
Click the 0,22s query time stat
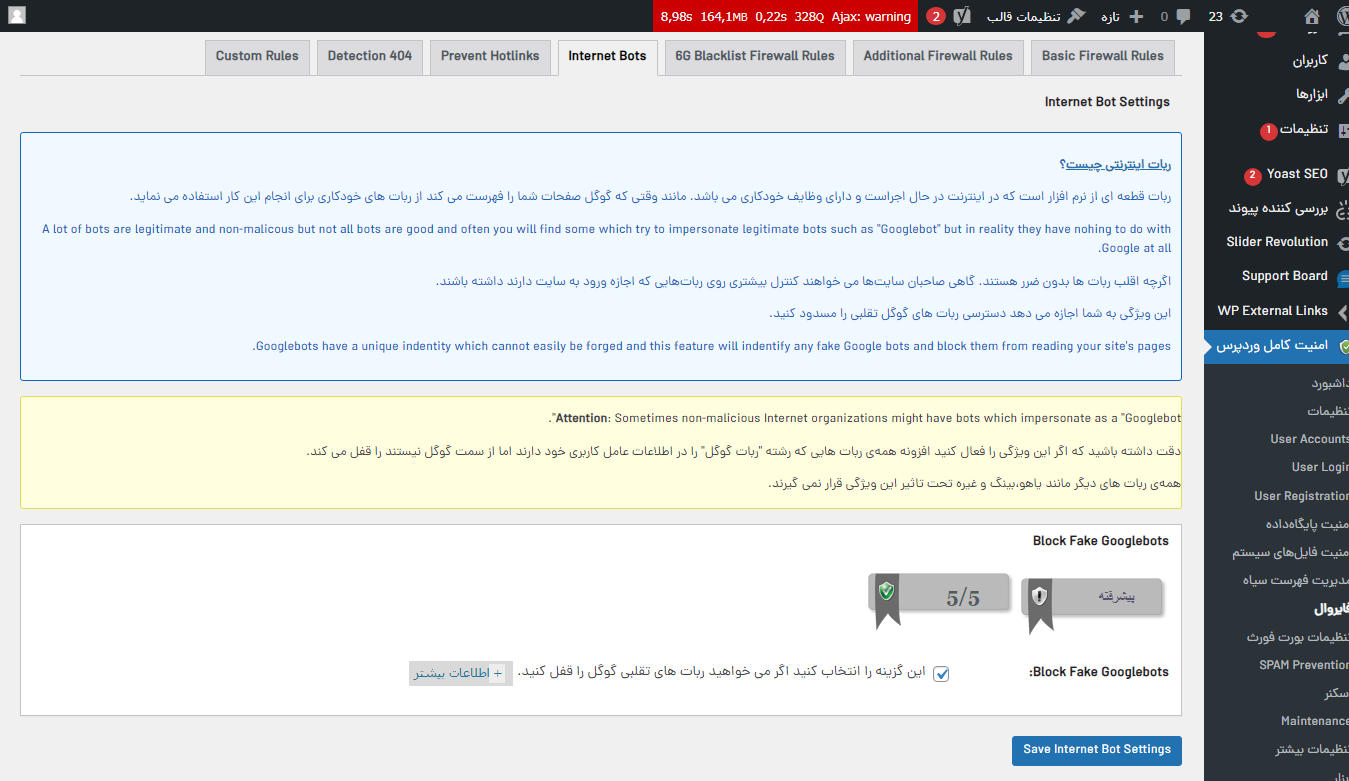(x=771, y=16)
